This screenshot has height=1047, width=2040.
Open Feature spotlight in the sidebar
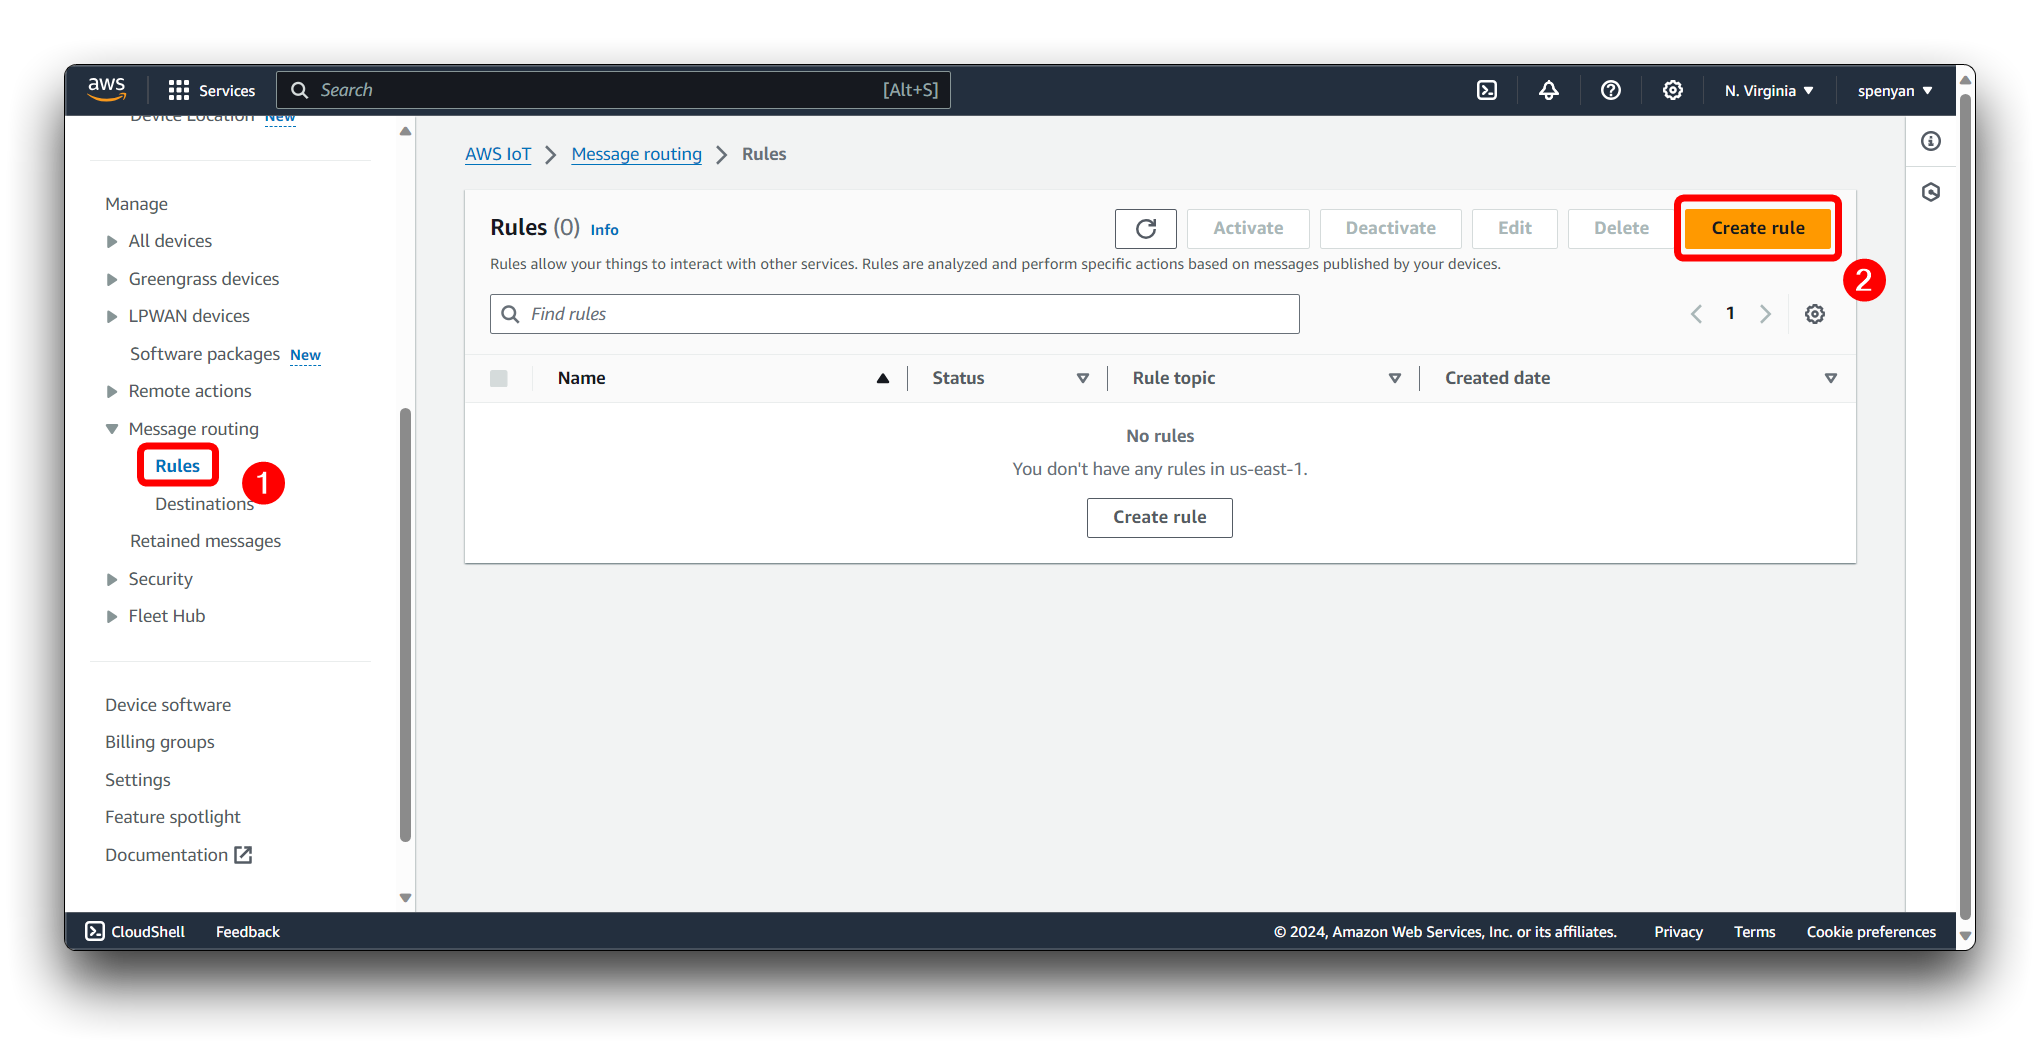[173, 817]
